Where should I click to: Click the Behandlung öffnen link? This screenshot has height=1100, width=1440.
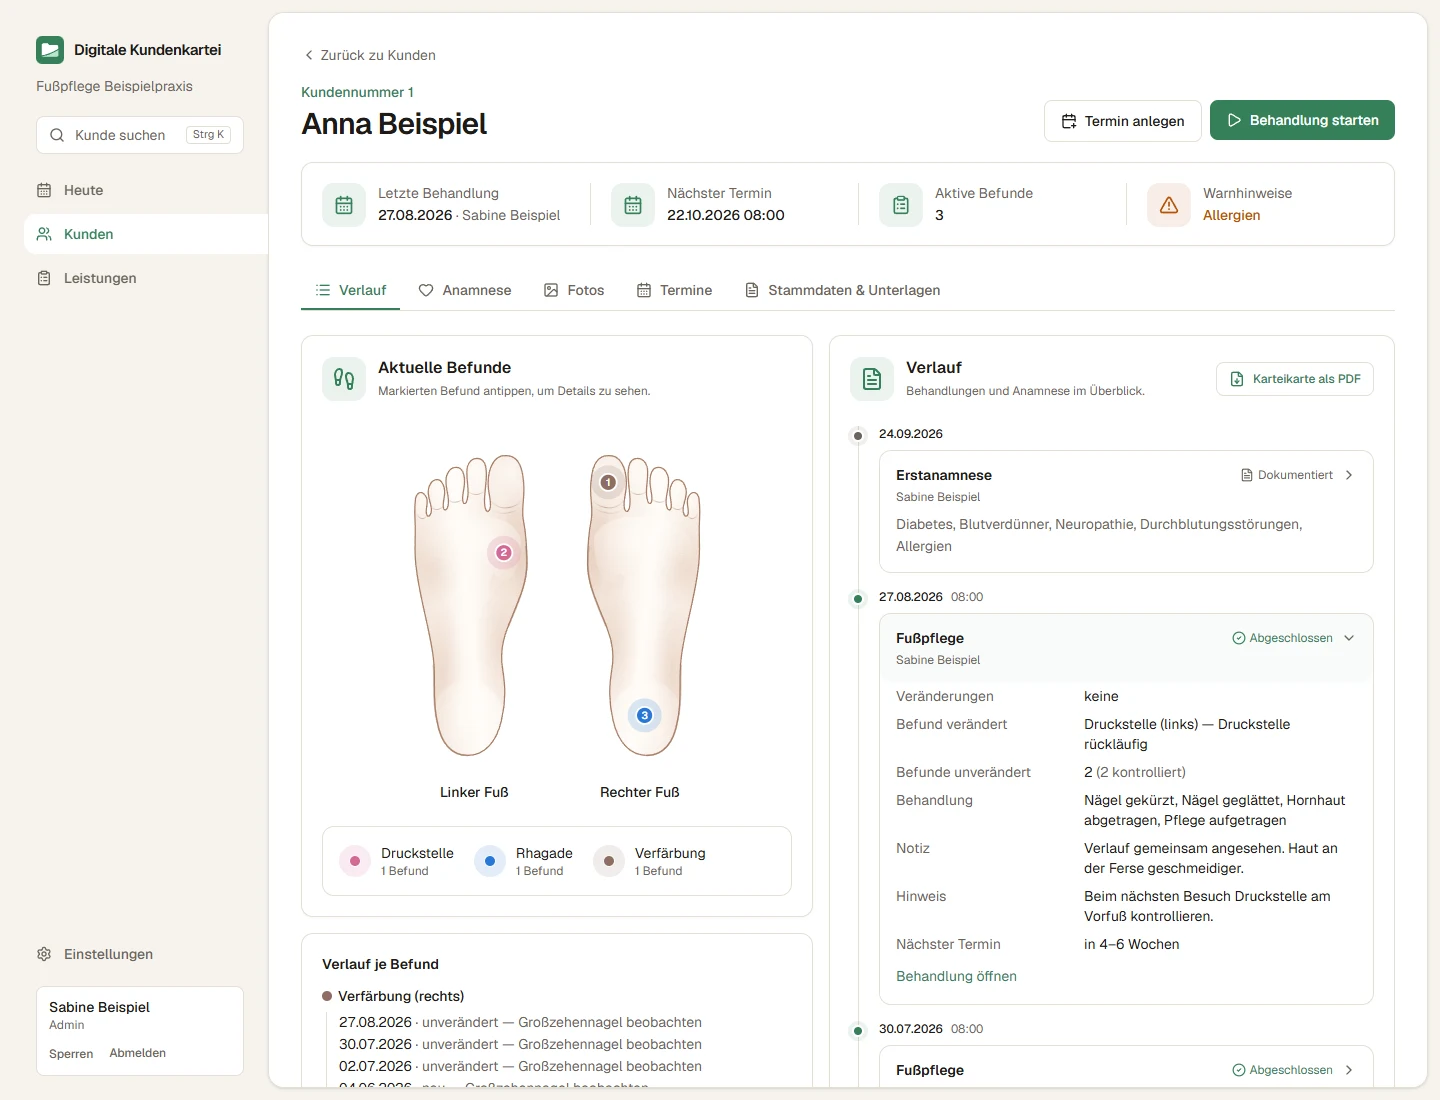click(x=956, y=976)
